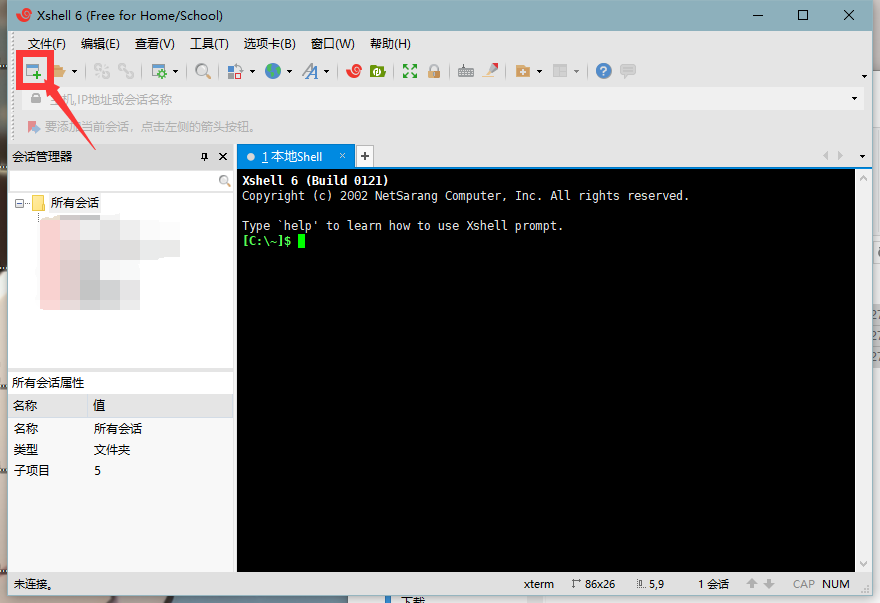
Task: Collapse the 所有会话 tree node
Action: click(20, 203)
